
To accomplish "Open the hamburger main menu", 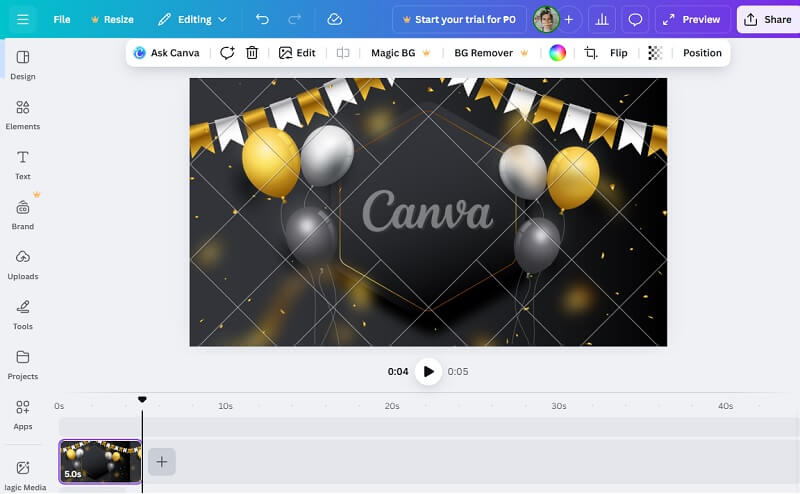I will coord(22,19).
